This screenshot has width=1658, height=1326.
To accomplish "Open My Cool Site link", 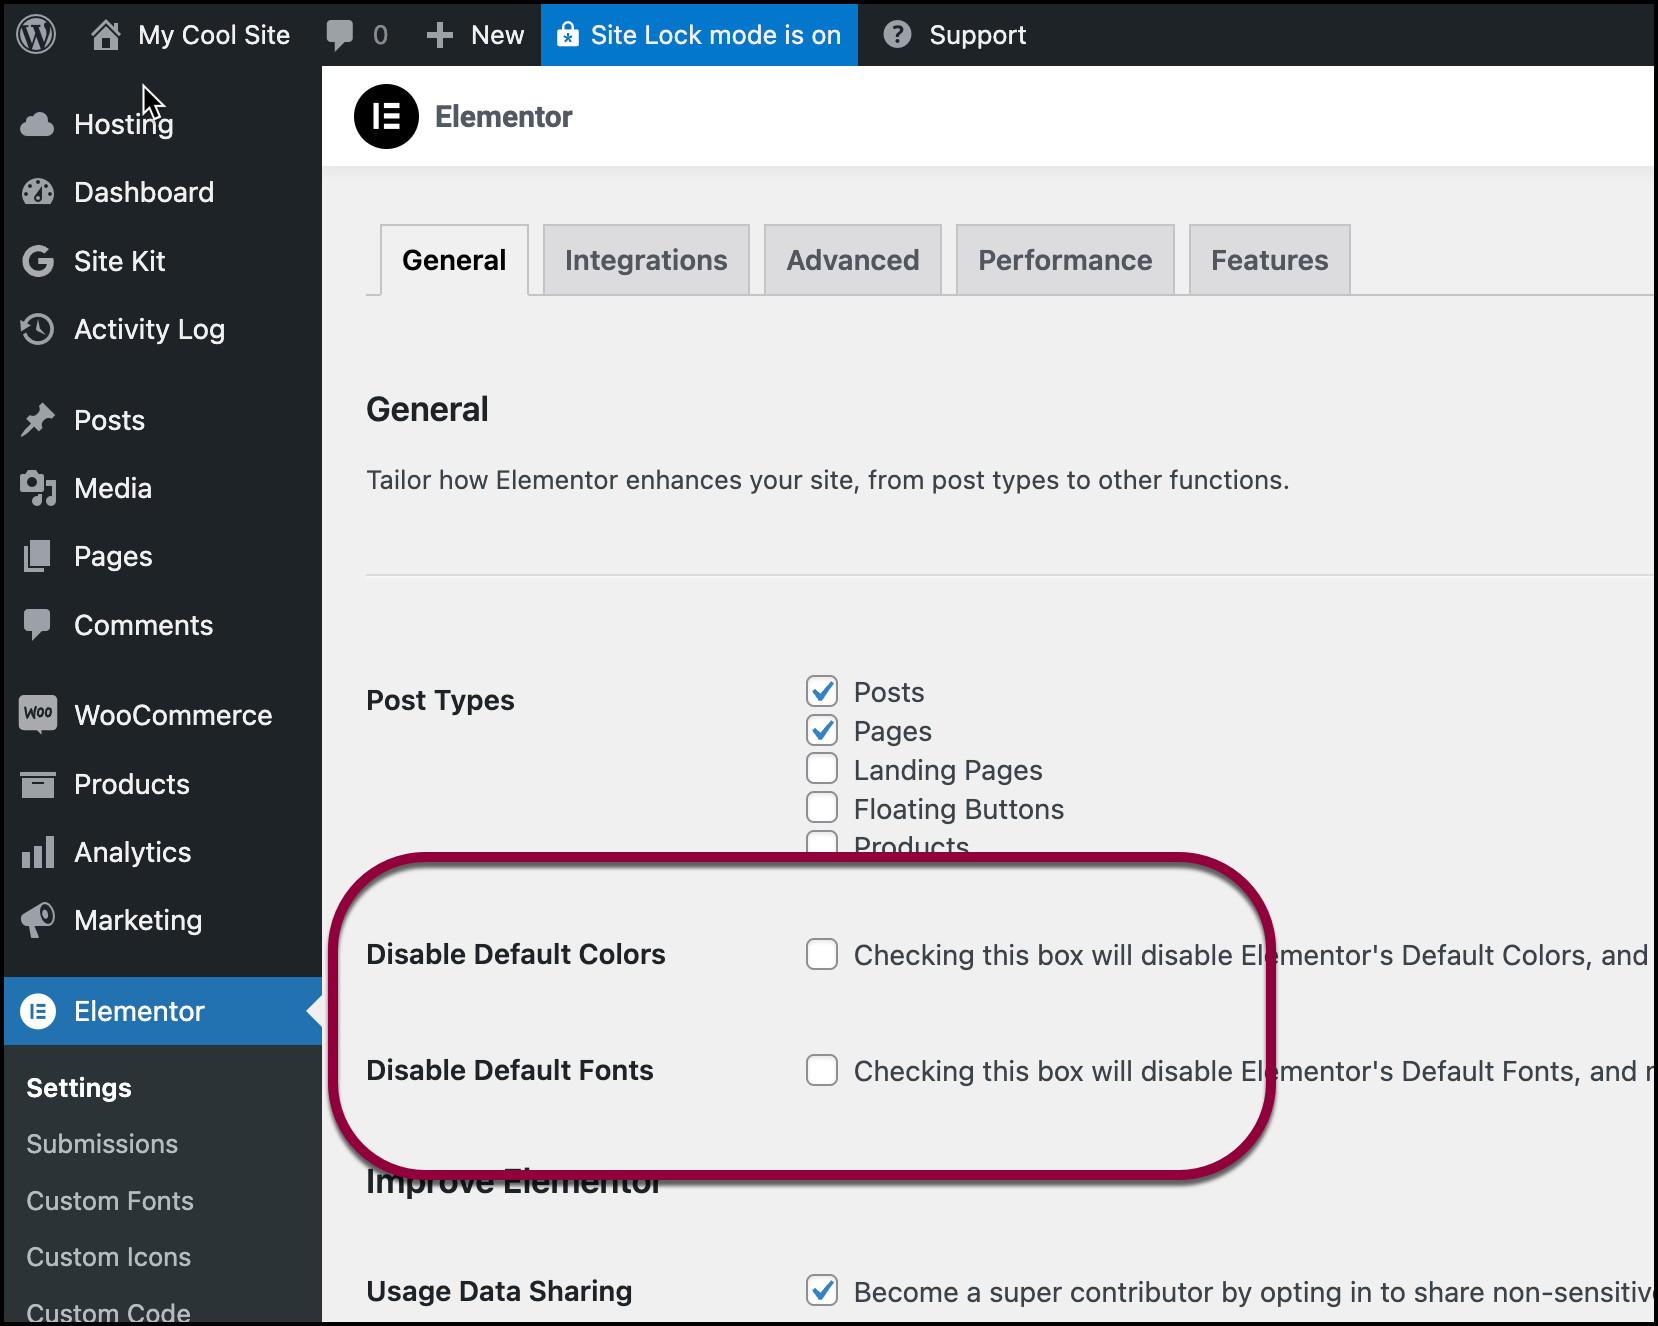I will tap(214, 35).
